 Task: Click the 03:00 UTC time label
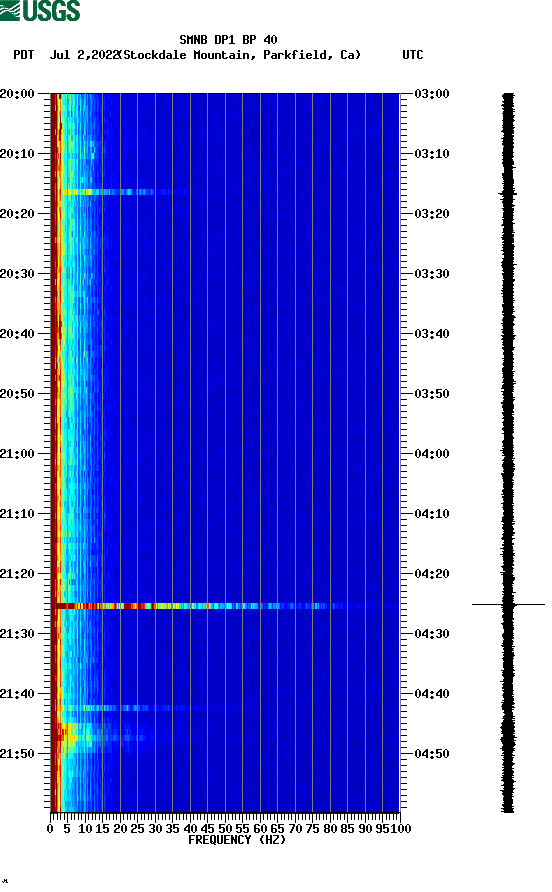coord(432,94)
